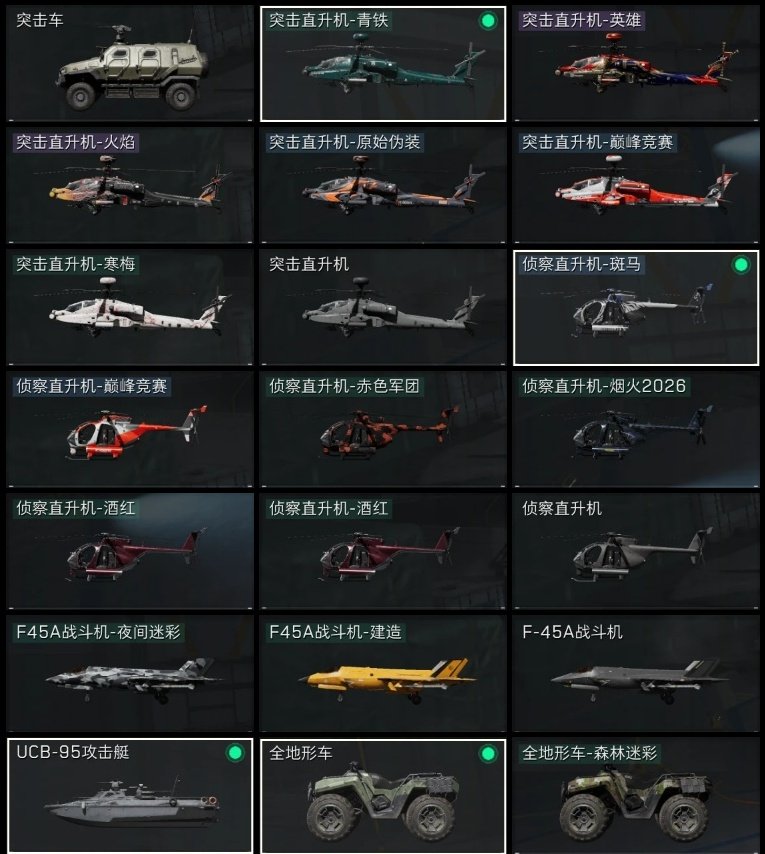Choose the F45A战斗机-夜间迷彩 jet skin
The width and height of the screenshot is (765, 854).
pos(130,674)
